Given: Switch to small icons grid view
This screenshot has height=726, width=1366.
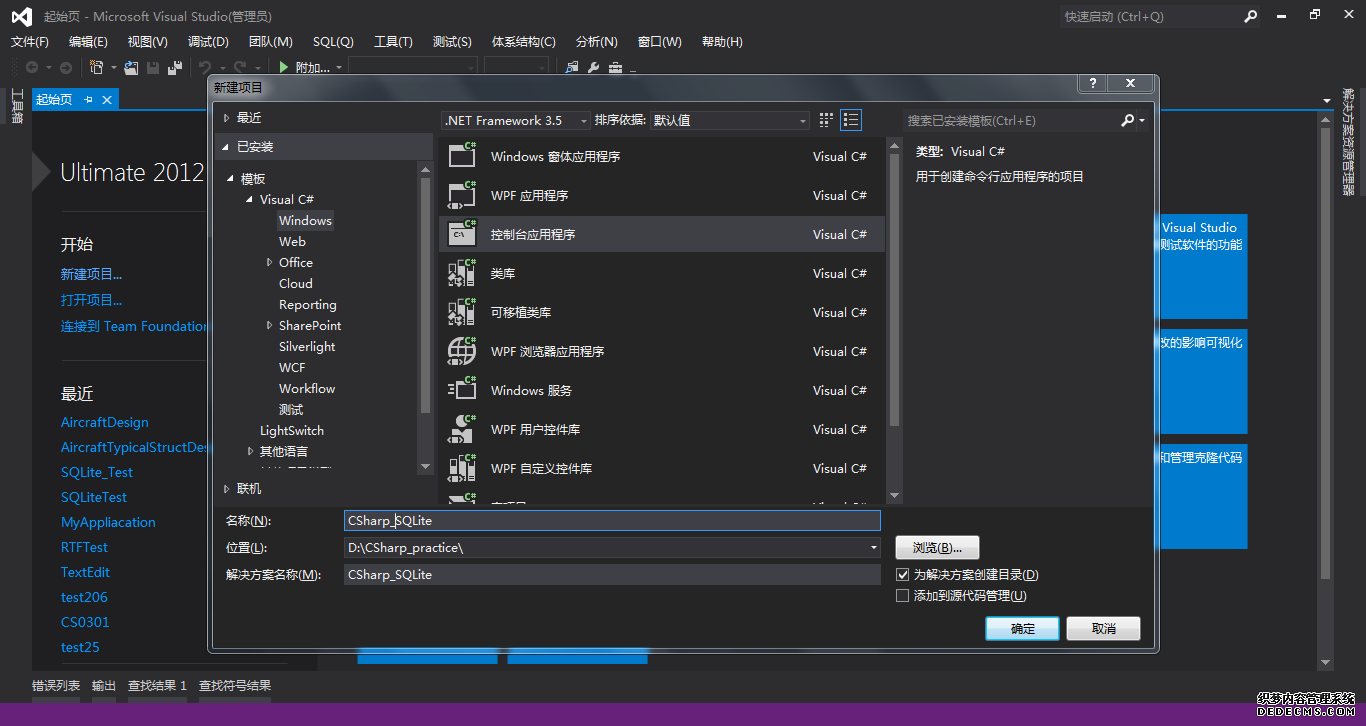Looking at the screenshot, I should [x=826, y=120].
